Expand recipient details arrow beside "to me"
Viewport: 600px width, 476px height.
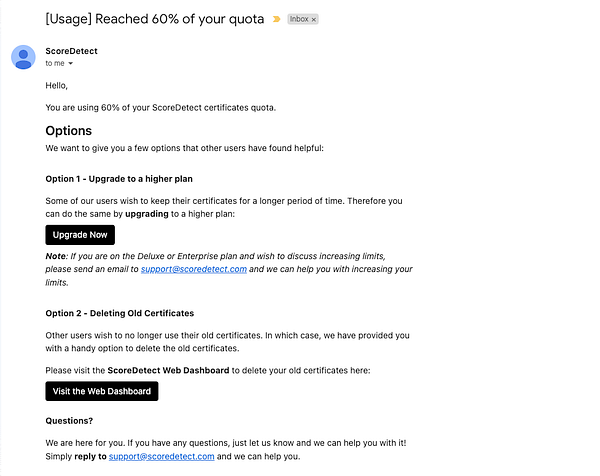[x=71, y=64]
